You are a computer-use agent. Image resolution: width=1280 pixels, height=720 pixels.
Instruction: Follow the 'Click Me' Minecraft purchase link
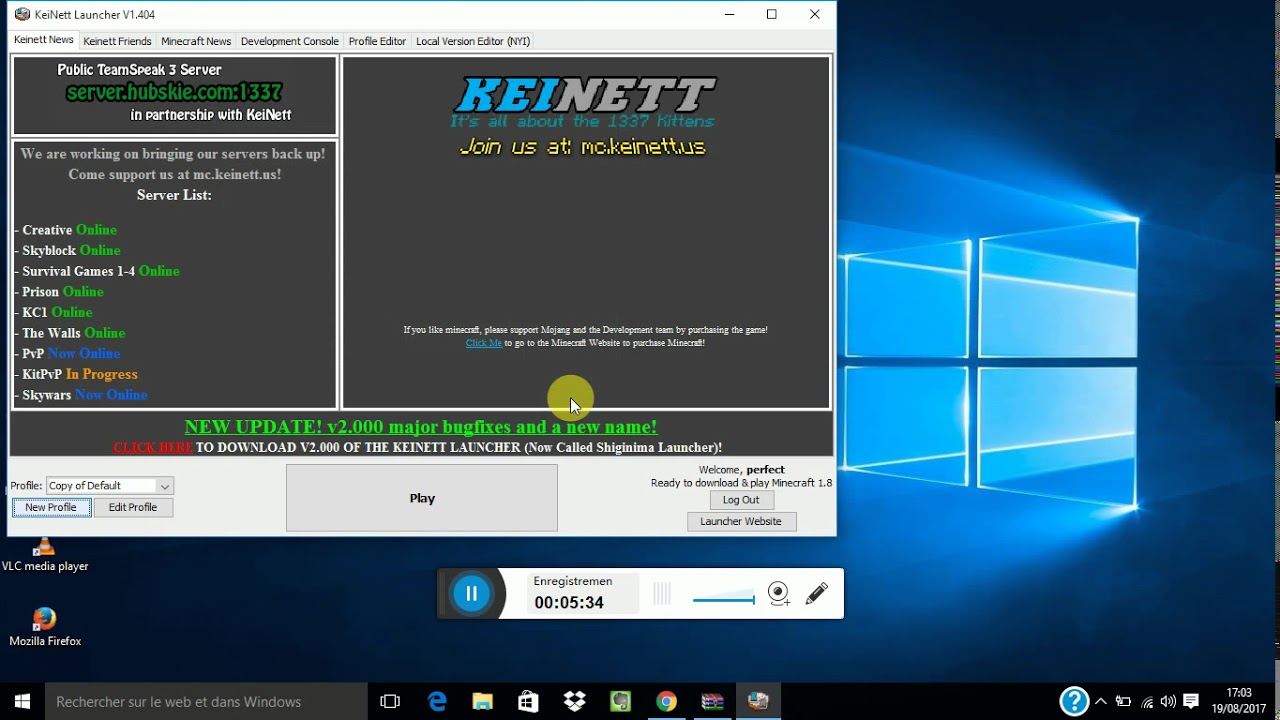[x=484, y=343]
